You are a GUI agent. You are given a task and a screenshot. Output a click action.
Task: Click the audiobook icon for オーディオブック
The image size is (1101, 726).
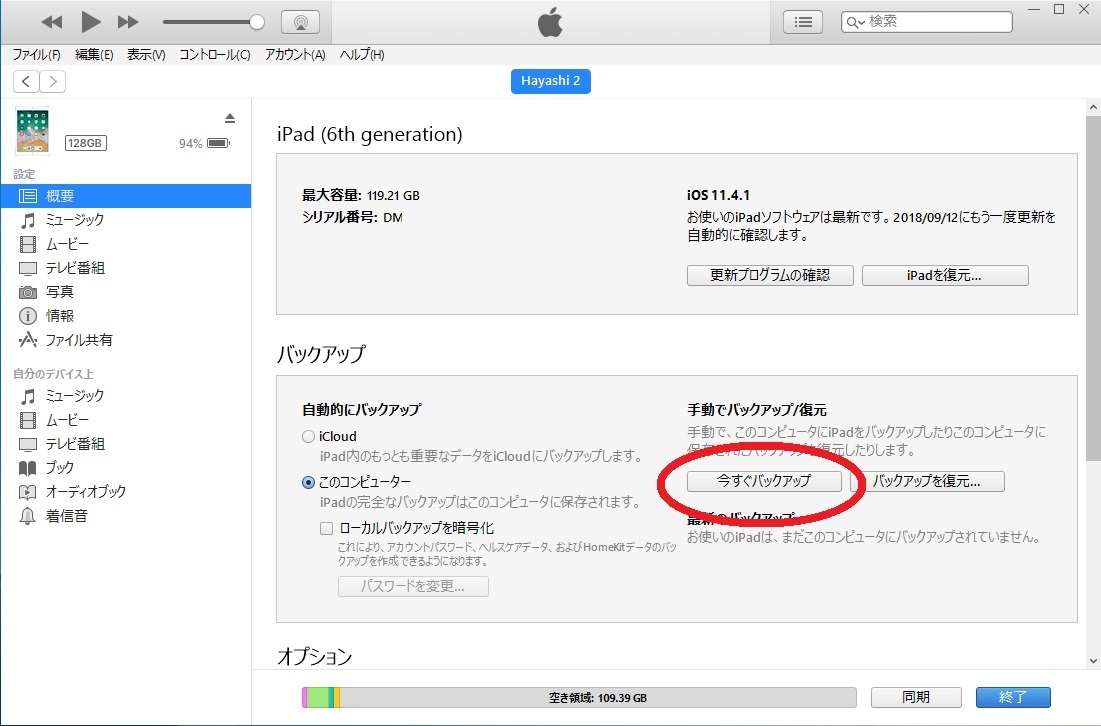[x=27, y=492]
